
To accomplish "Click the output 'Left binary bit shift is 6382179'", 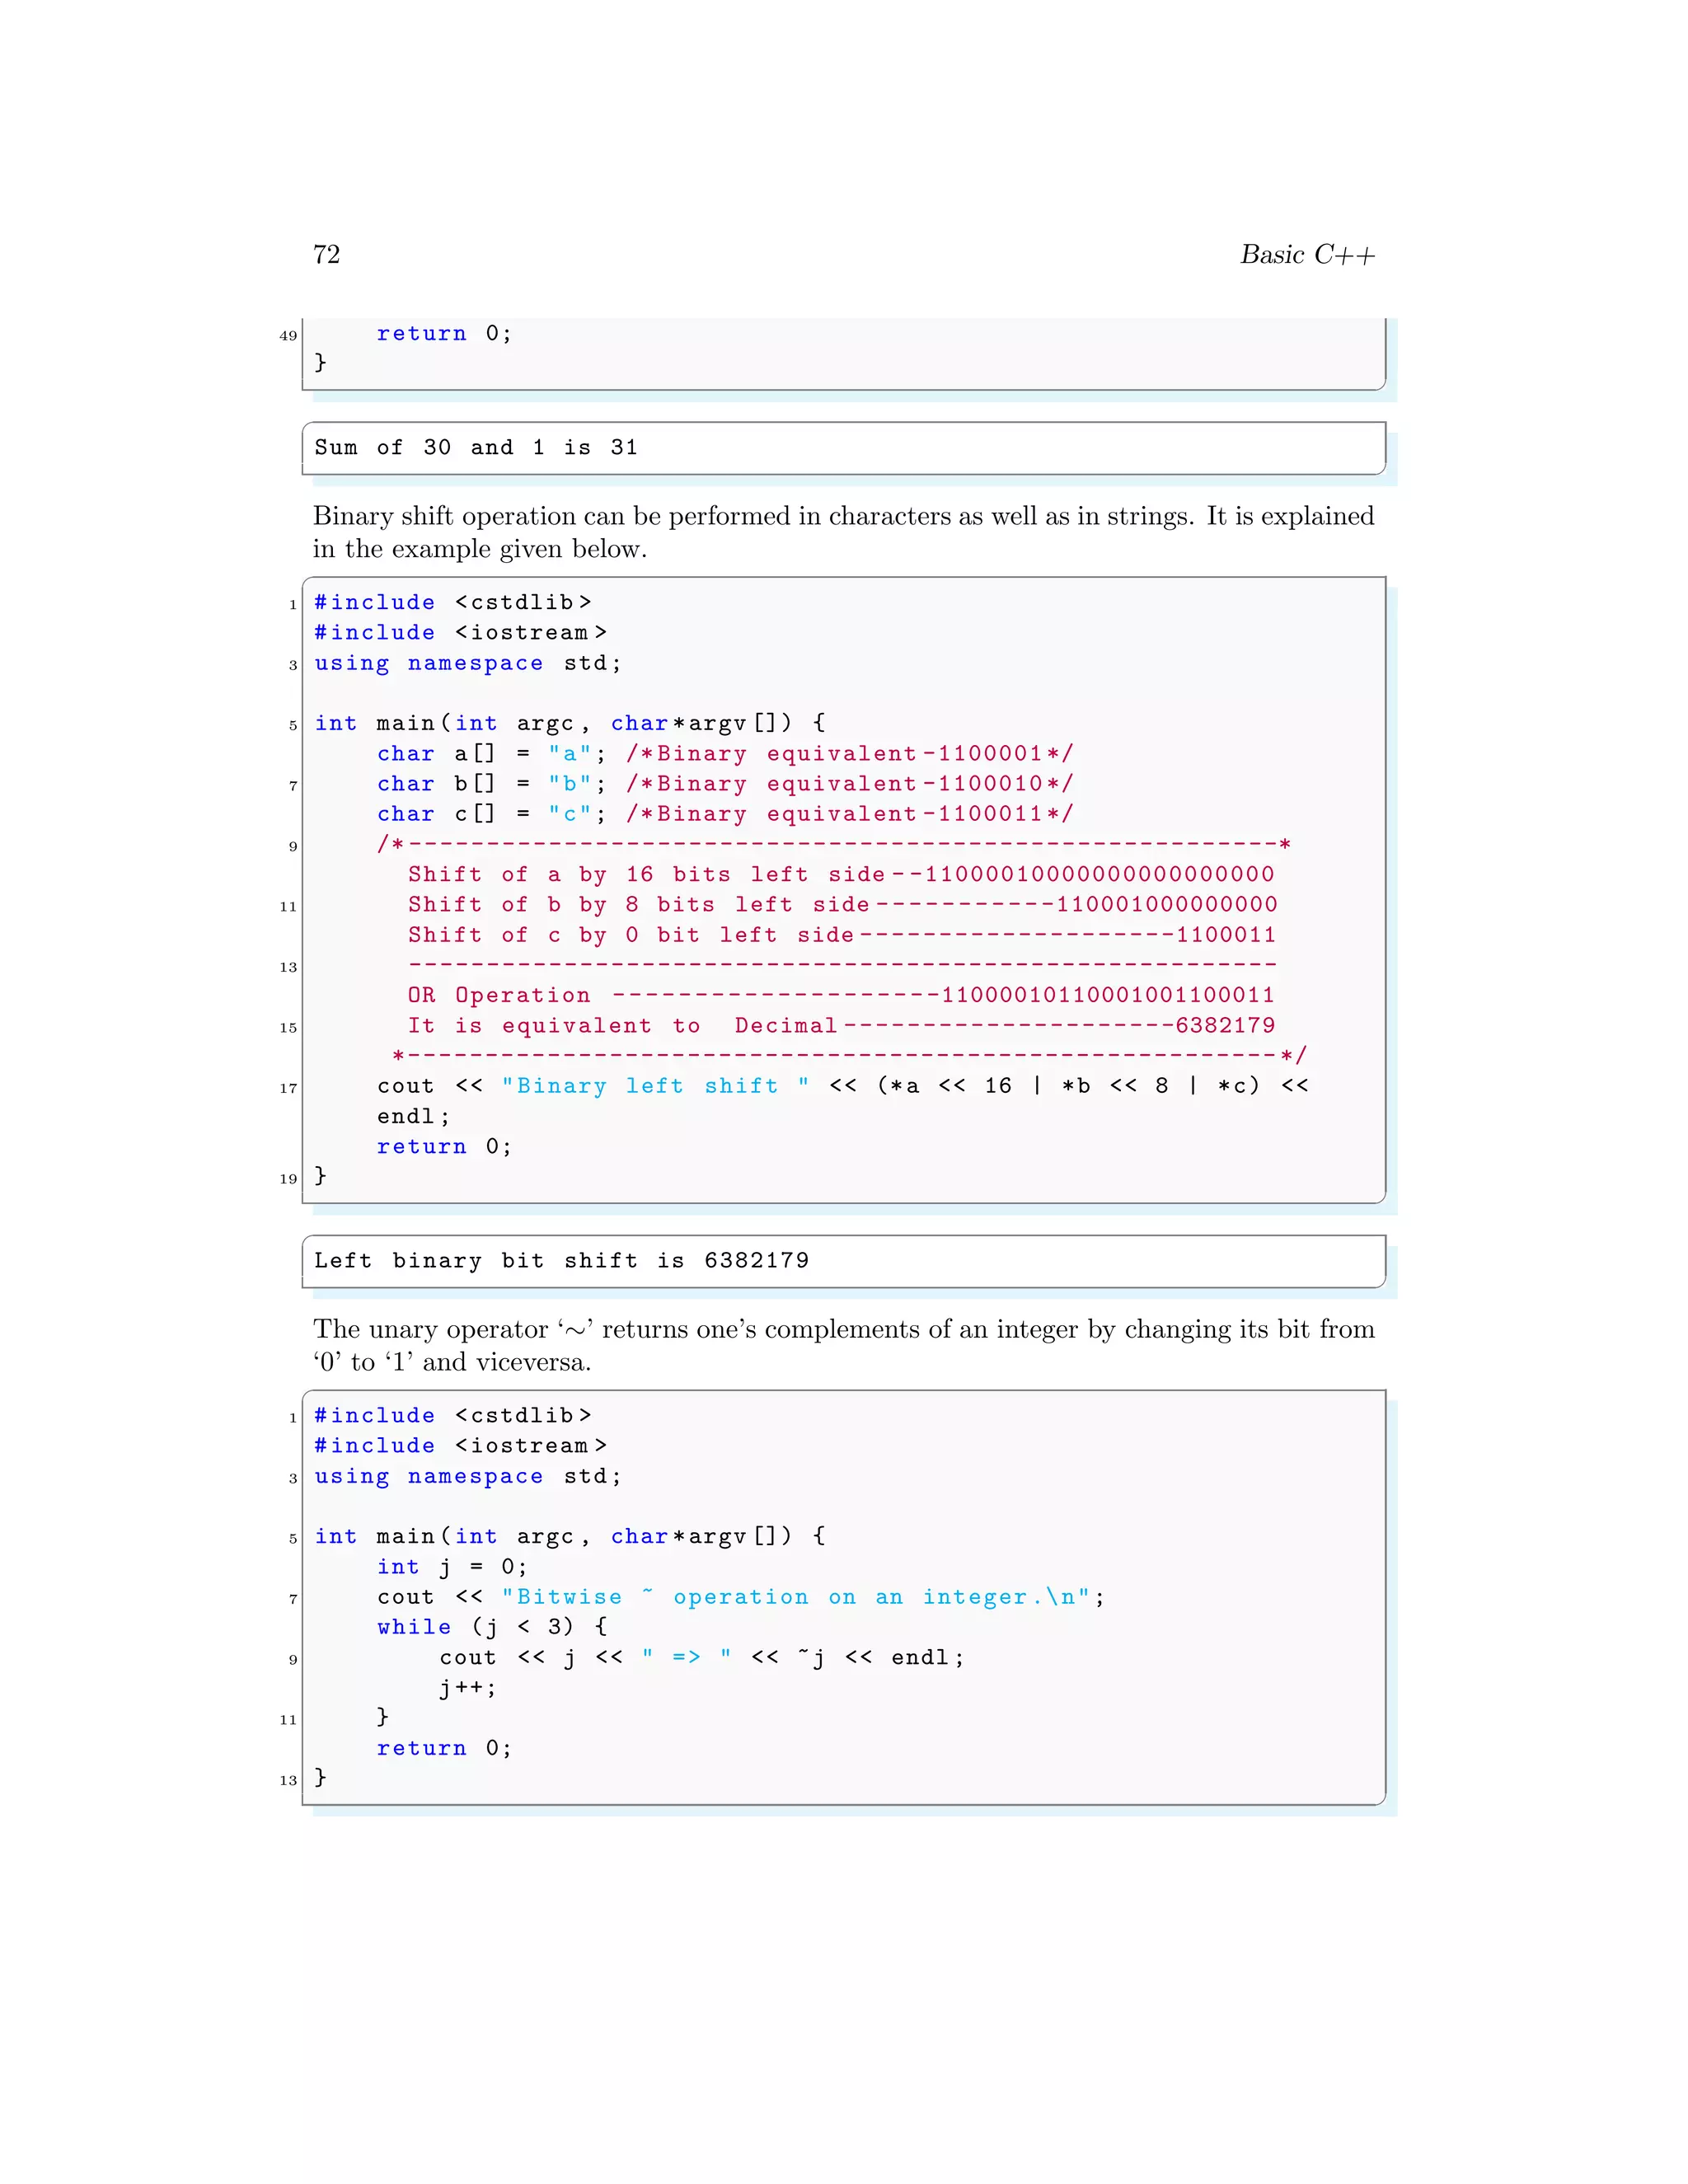I will (x=561, y=1260).
